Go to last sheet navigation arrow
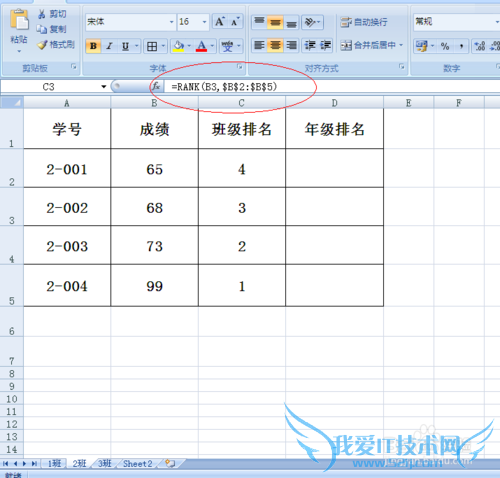 point(34,464)
